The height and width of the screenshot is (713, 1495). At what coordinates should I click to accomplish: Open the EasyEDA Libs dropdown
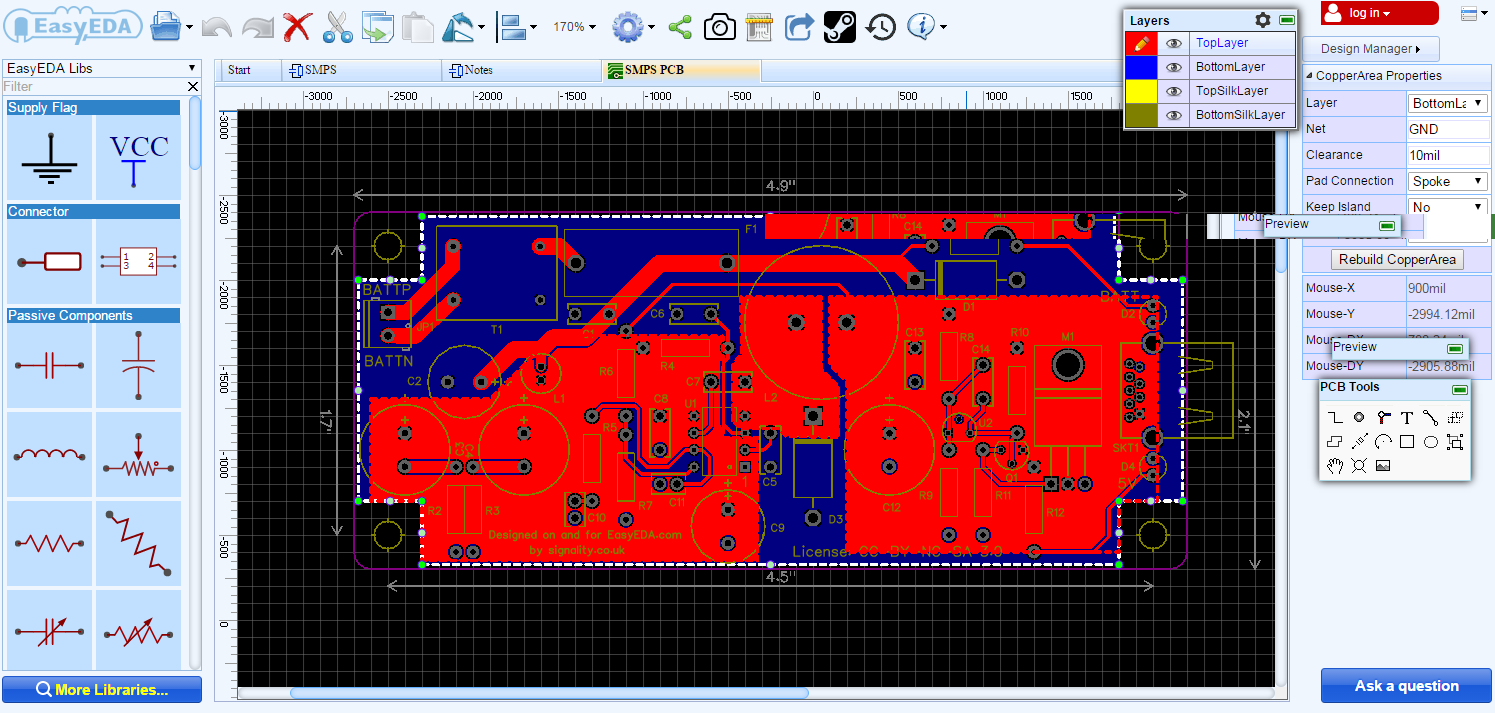pos(101,68)
